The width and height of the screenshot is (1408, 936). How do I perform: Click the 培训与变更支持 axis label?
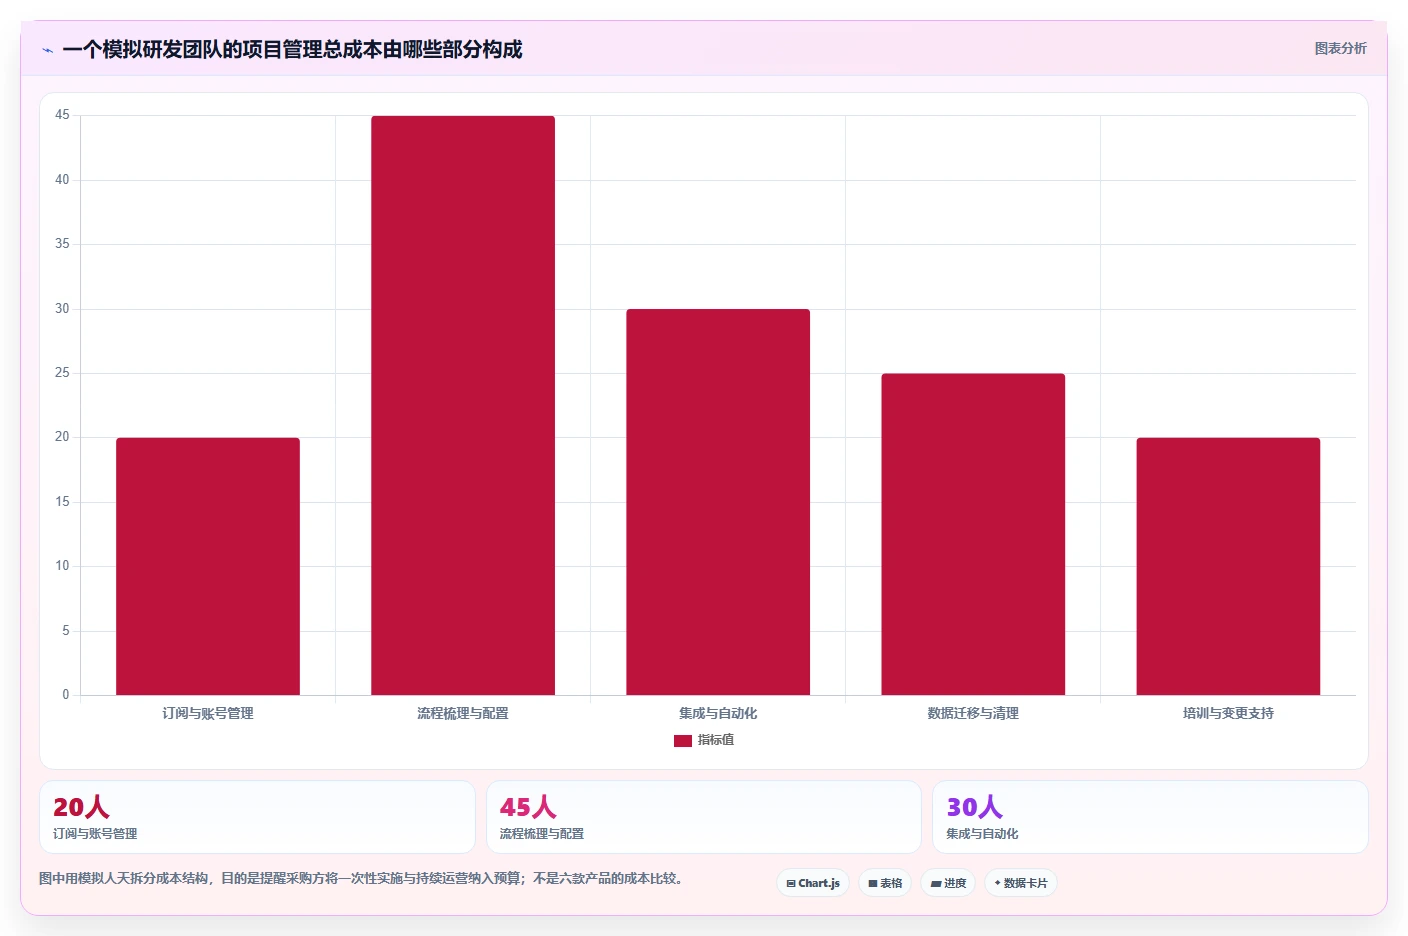1228,713
